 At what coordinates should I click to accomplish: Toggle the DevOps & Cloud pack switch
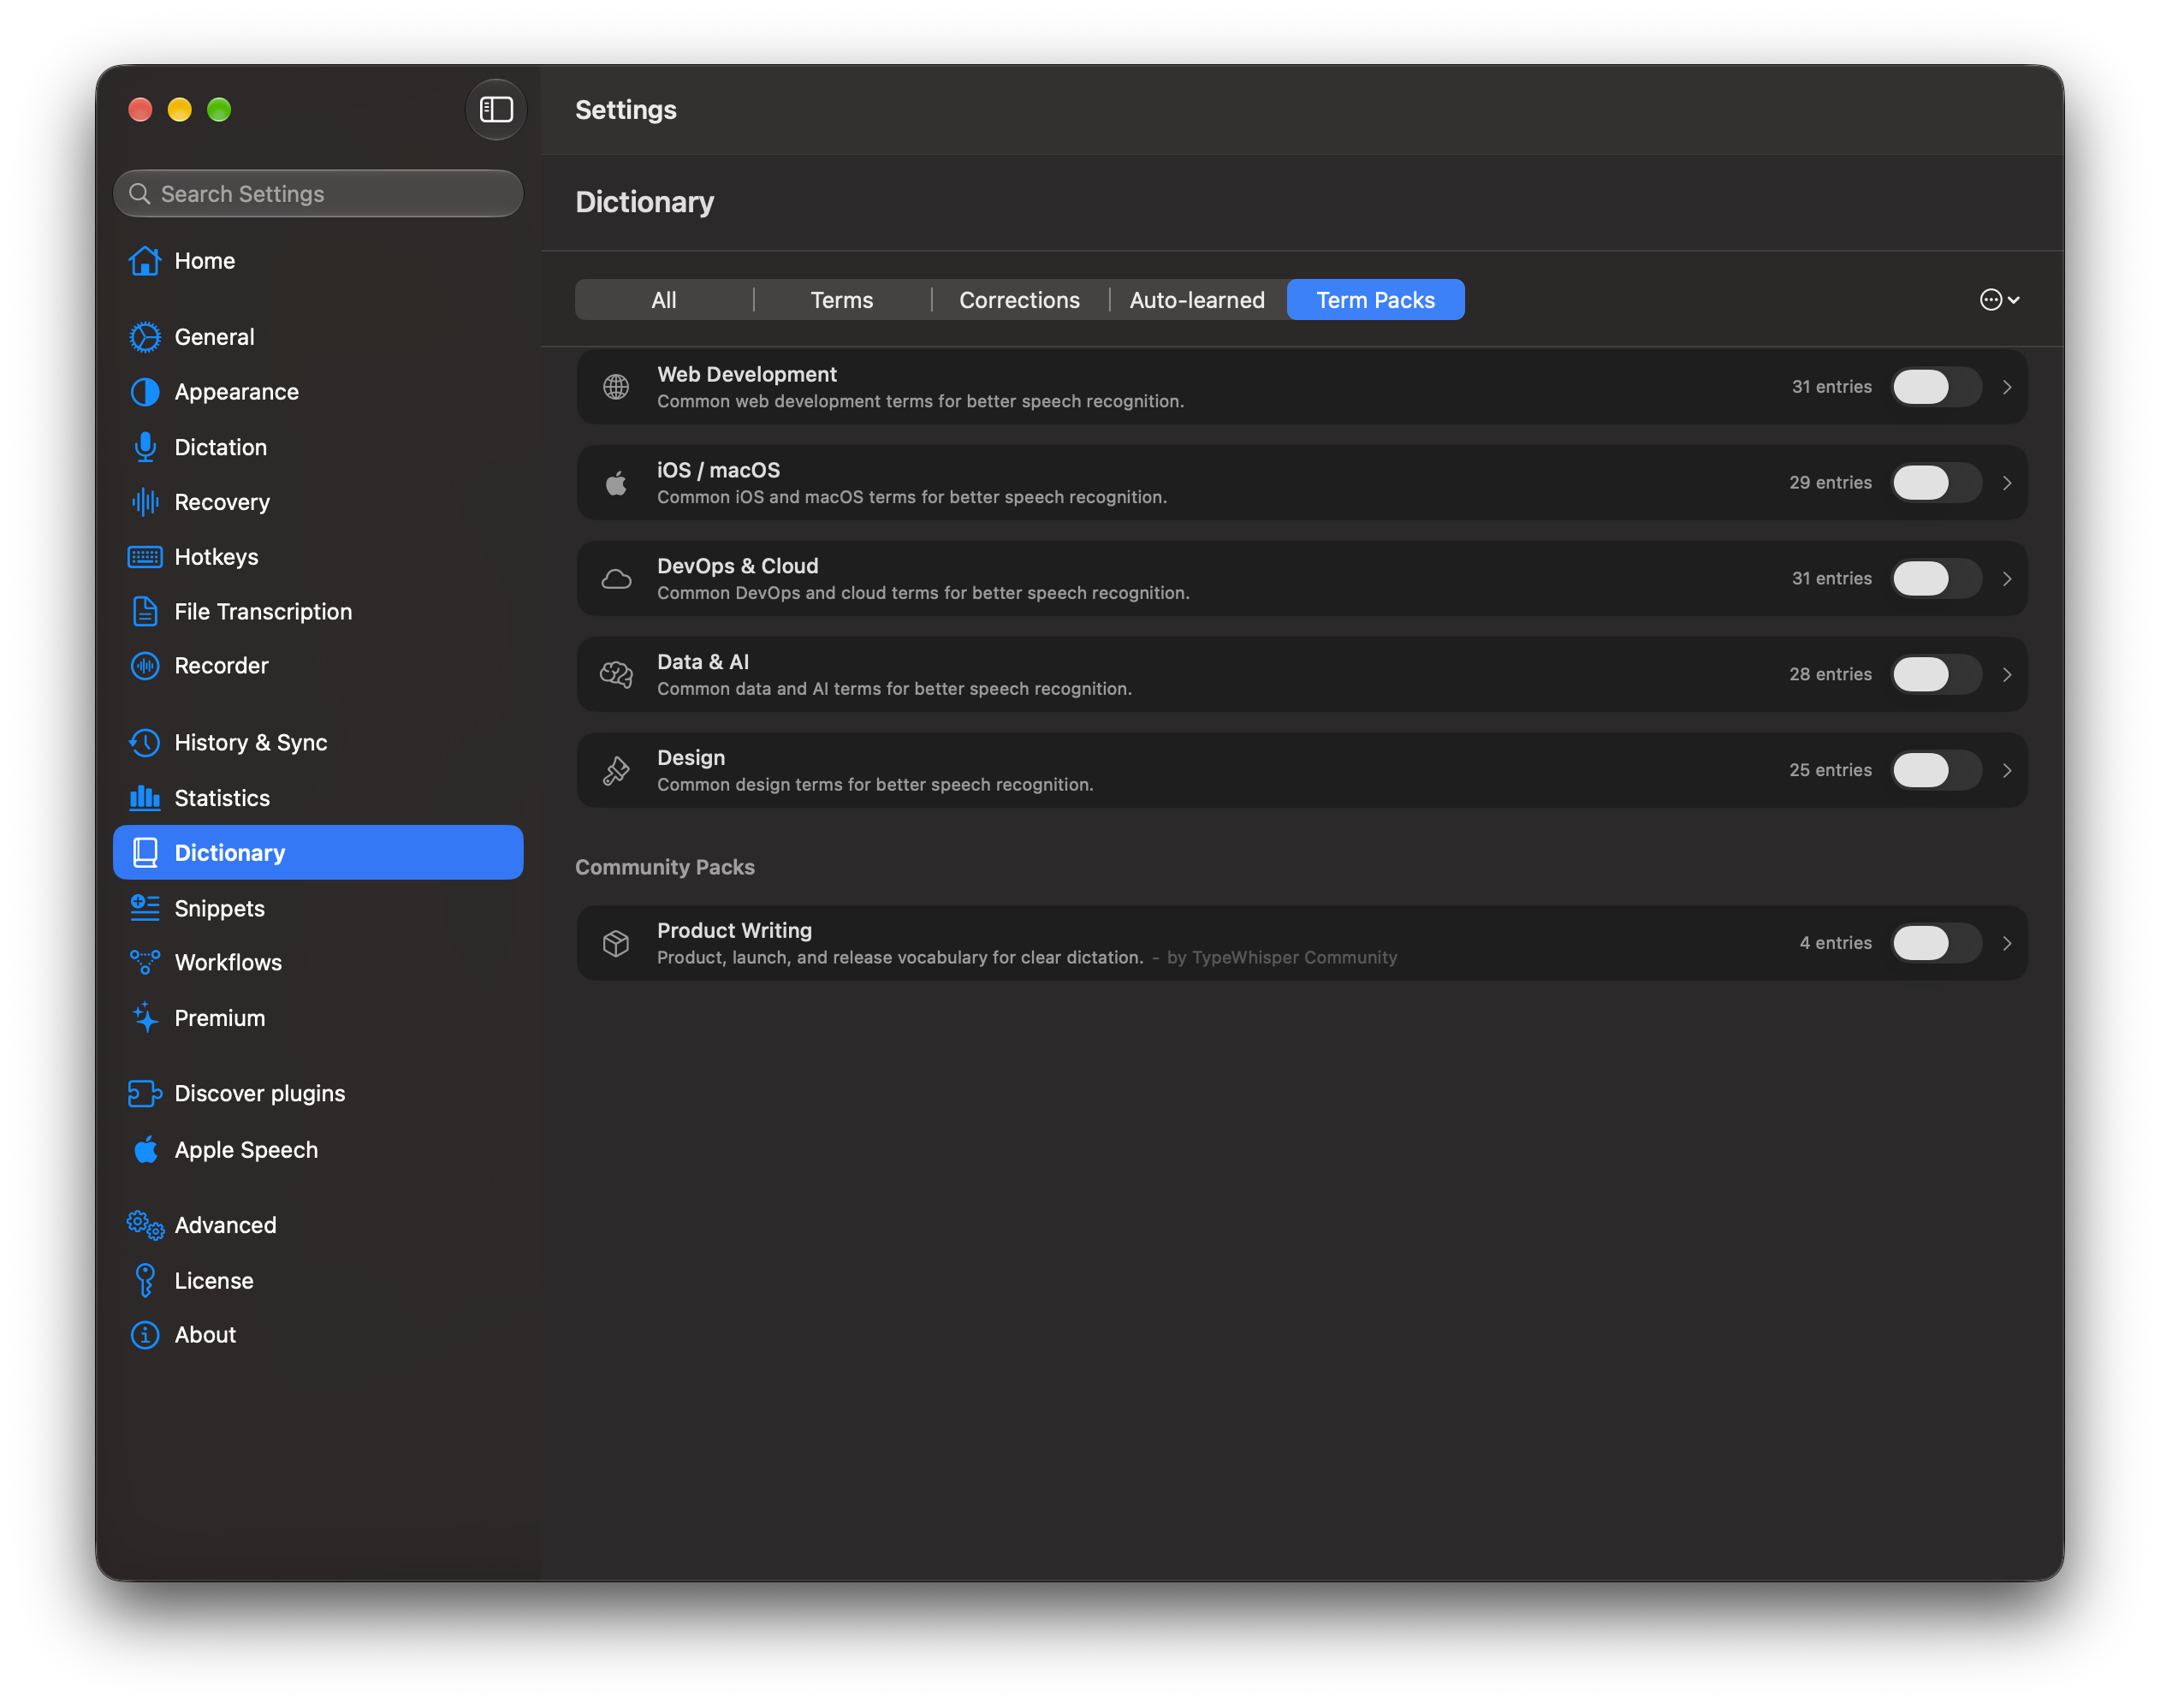coord(1936,578)
